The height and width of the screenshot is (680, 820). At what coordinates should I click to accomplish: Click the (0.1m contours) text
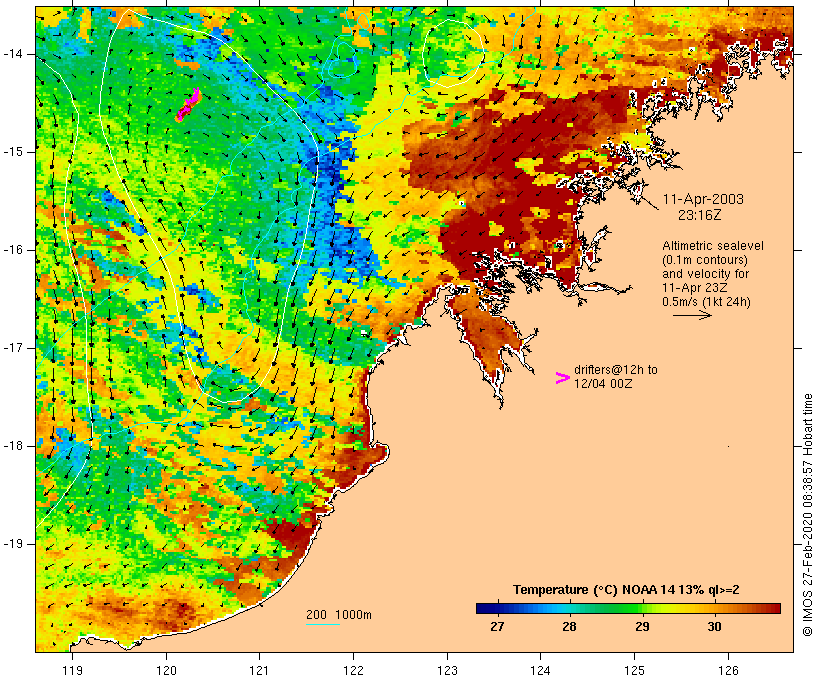(704, 260)
